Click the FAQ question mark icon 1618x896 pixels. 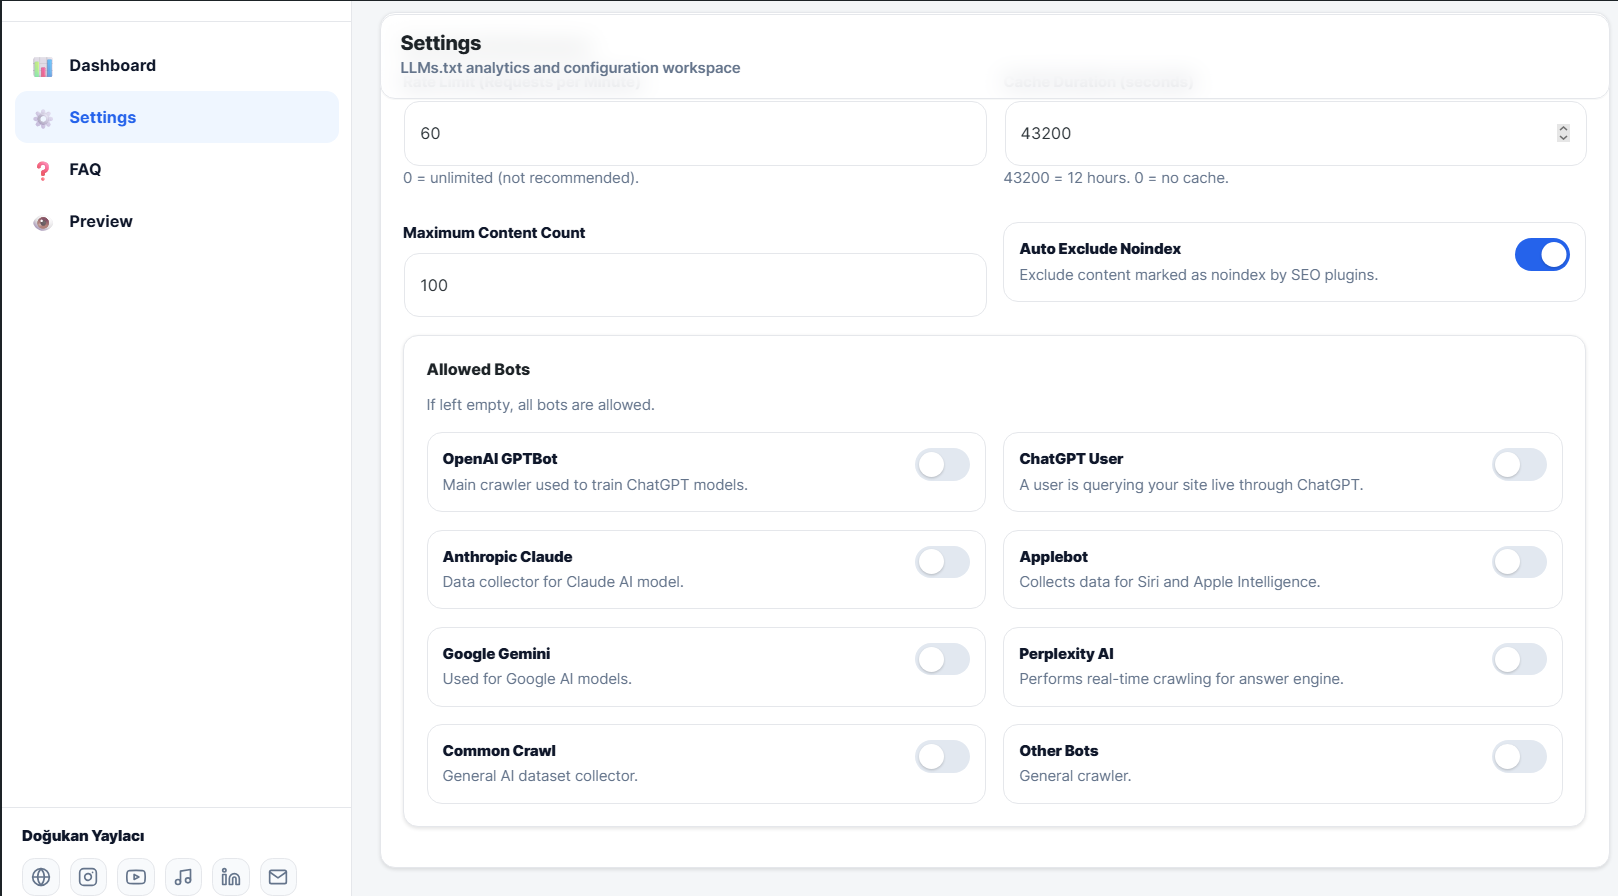pyautogui.click(x=42, y=171)
